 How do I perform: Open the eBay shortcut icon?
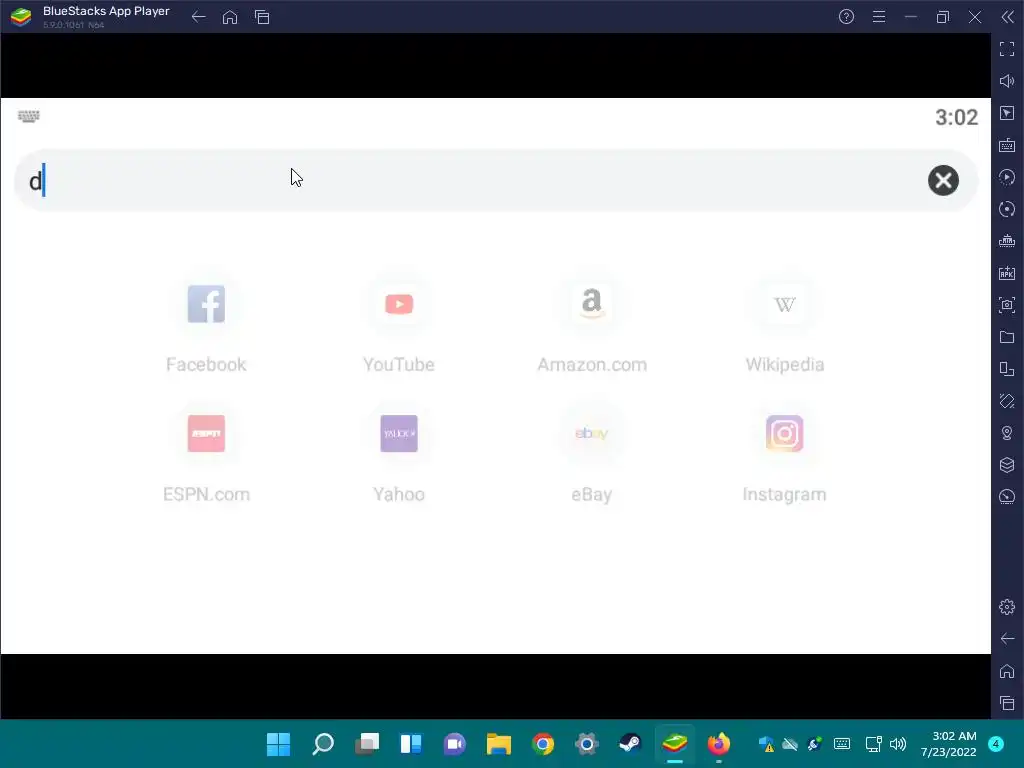[592, 434]
